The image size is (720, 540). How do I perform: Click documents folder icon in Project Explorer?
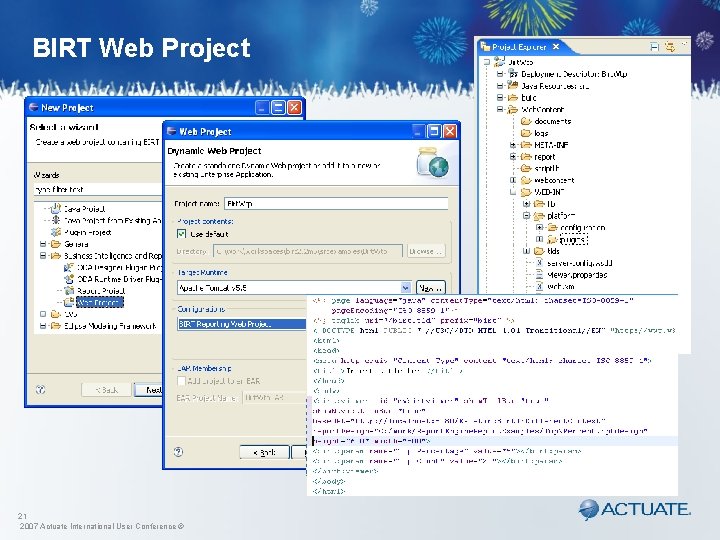click(x=526, y=121)
